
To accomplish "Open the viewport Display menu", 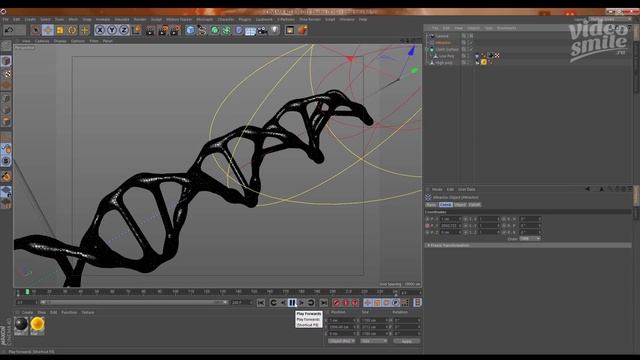I will pyautogui.click(x=60, y=41).
